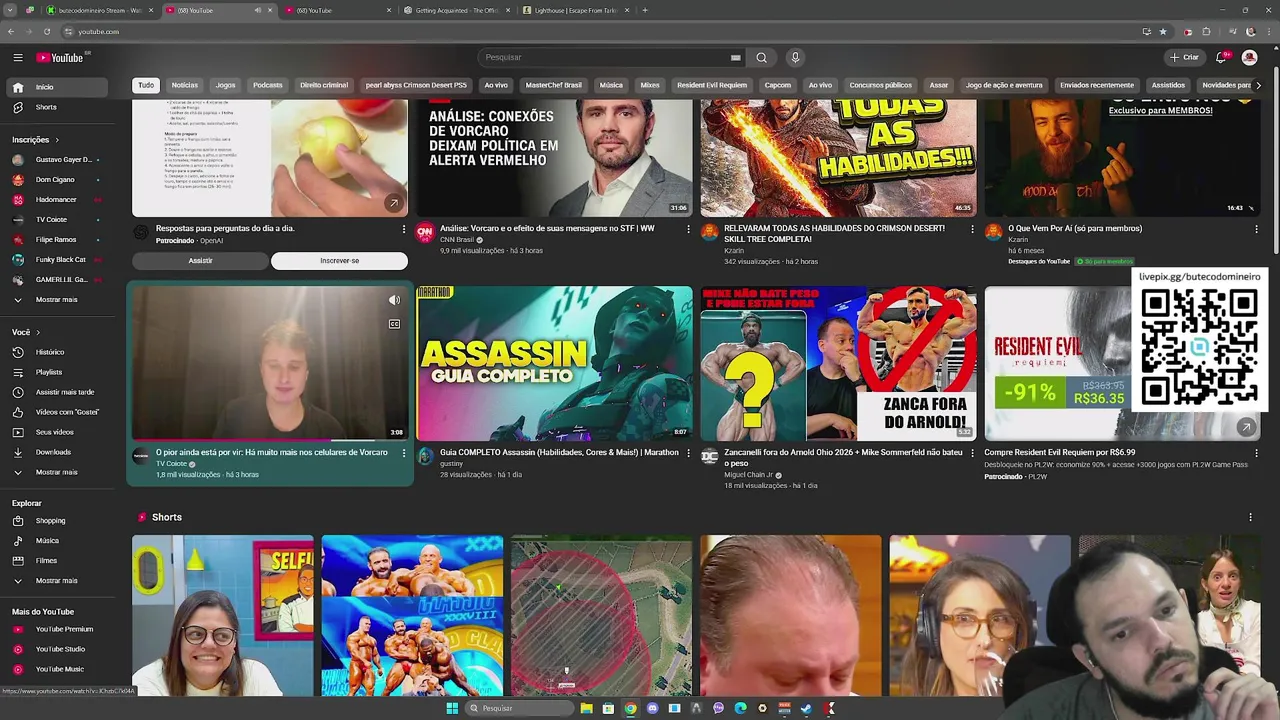The image size is (1280, 720).
Task: Open Windows Start button on taskbar
Action: tap(452, 708)
